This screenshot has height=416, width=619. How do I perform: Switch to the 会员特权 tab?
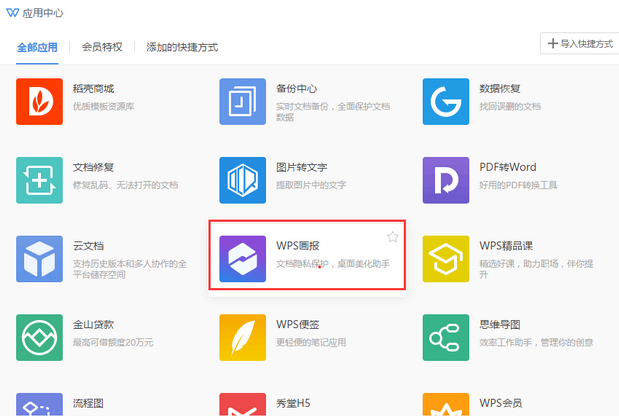click(102, 47)
